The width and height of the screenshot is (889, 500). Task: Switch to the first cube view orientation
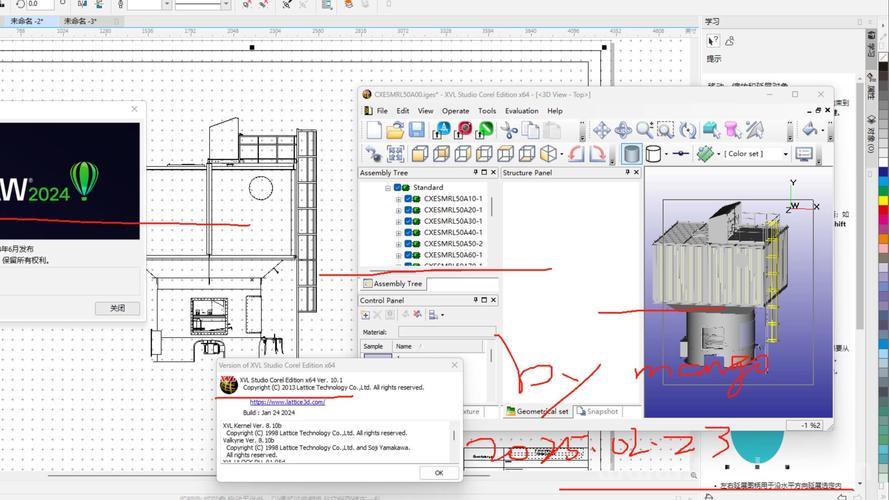(x=420, y=154)
